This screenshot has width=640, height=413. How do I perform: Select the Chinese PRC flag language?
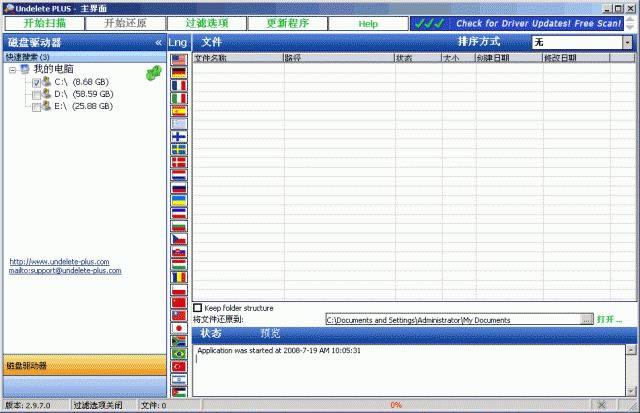point(179,303)
